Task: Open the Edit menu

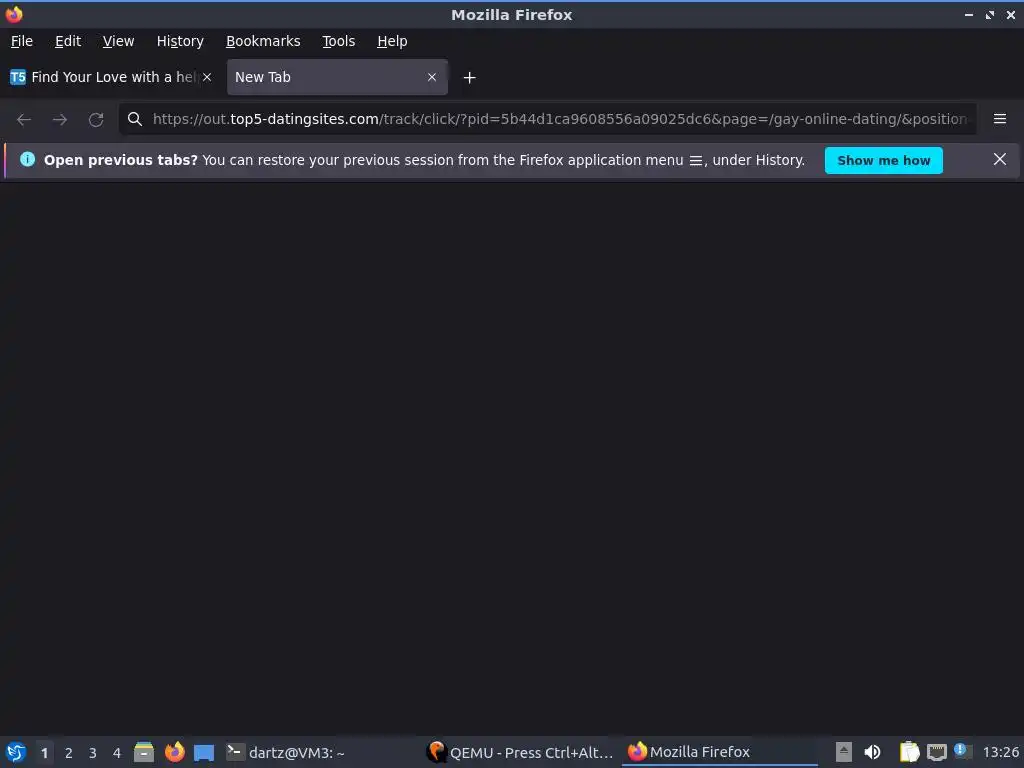Action: point(68,41)
